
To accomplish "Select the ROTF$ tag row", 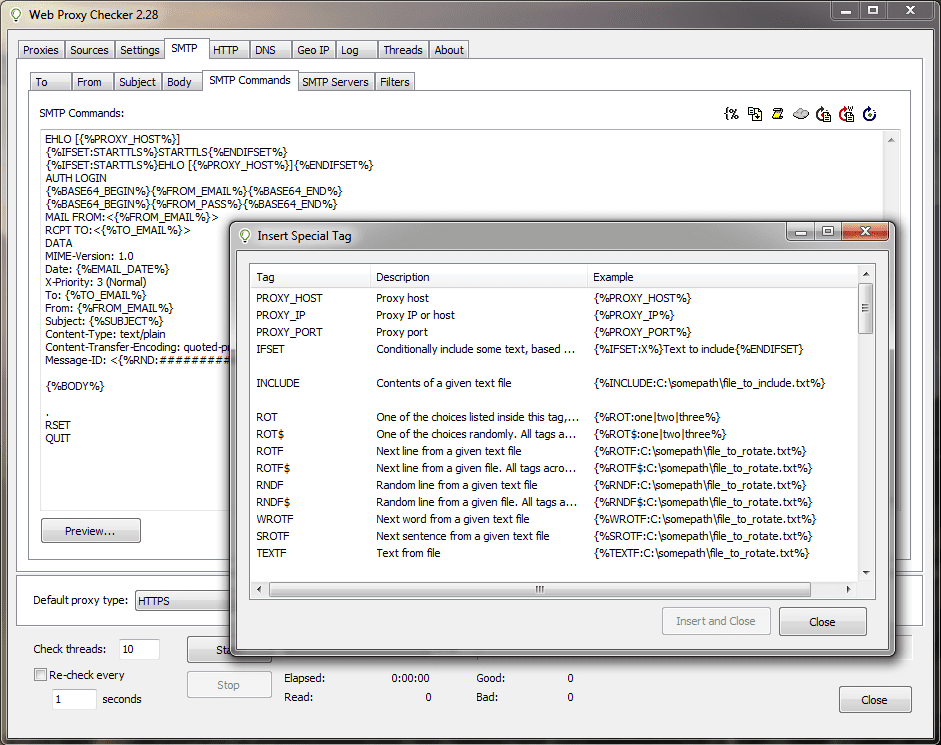I will pos(555,468).
